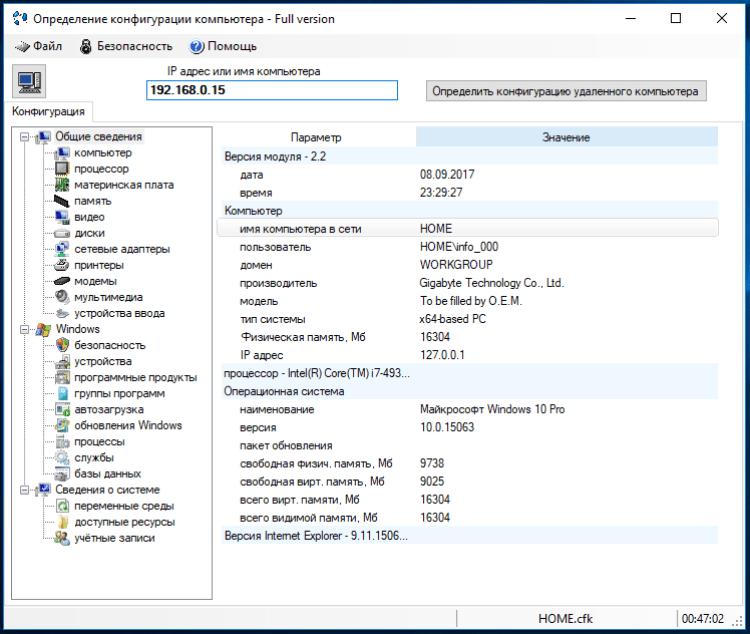
Task: Collapse the Windows tree branch
Action: click(22, 329)
